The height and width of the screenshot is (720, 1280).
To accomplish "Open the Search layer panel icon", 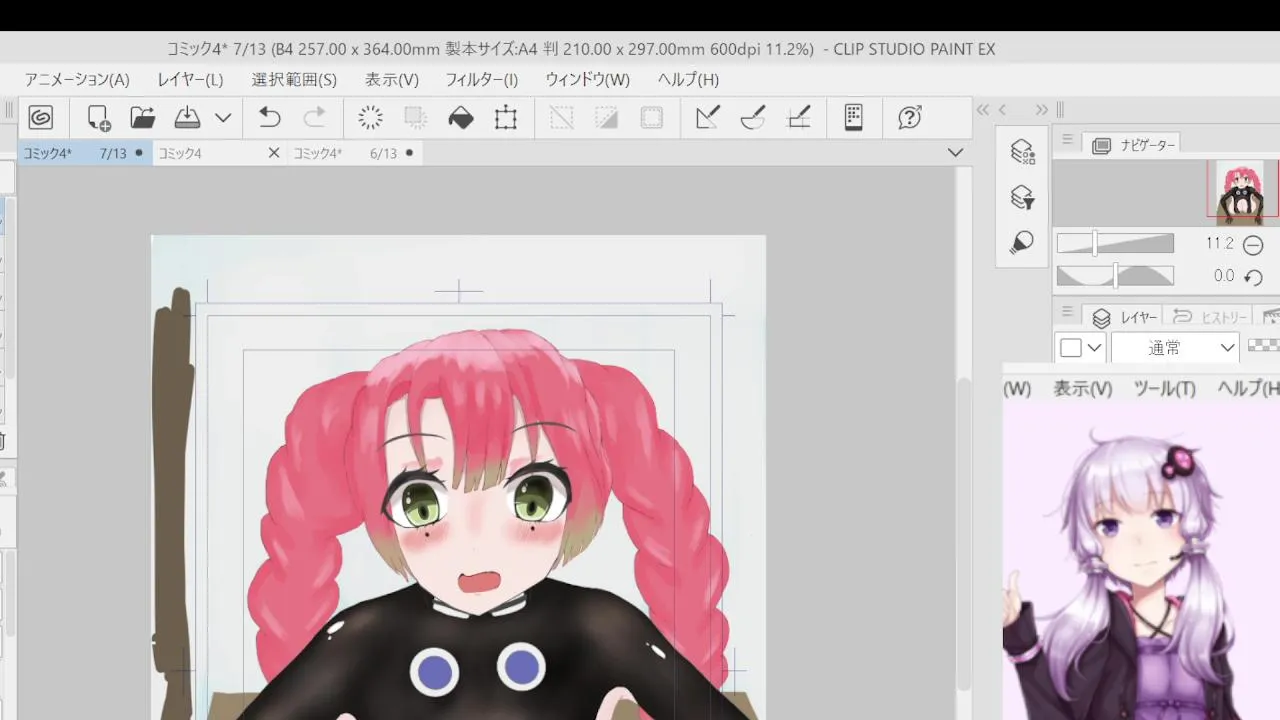I will (x=1022, y=197).
